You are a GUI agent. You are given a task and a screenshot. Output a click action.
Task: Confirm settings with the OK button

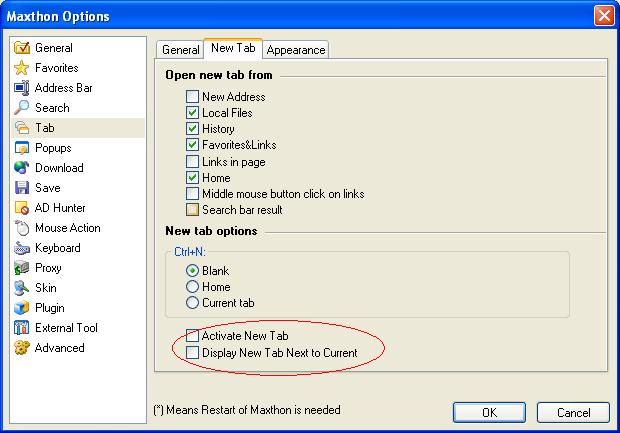coord(490,412)
